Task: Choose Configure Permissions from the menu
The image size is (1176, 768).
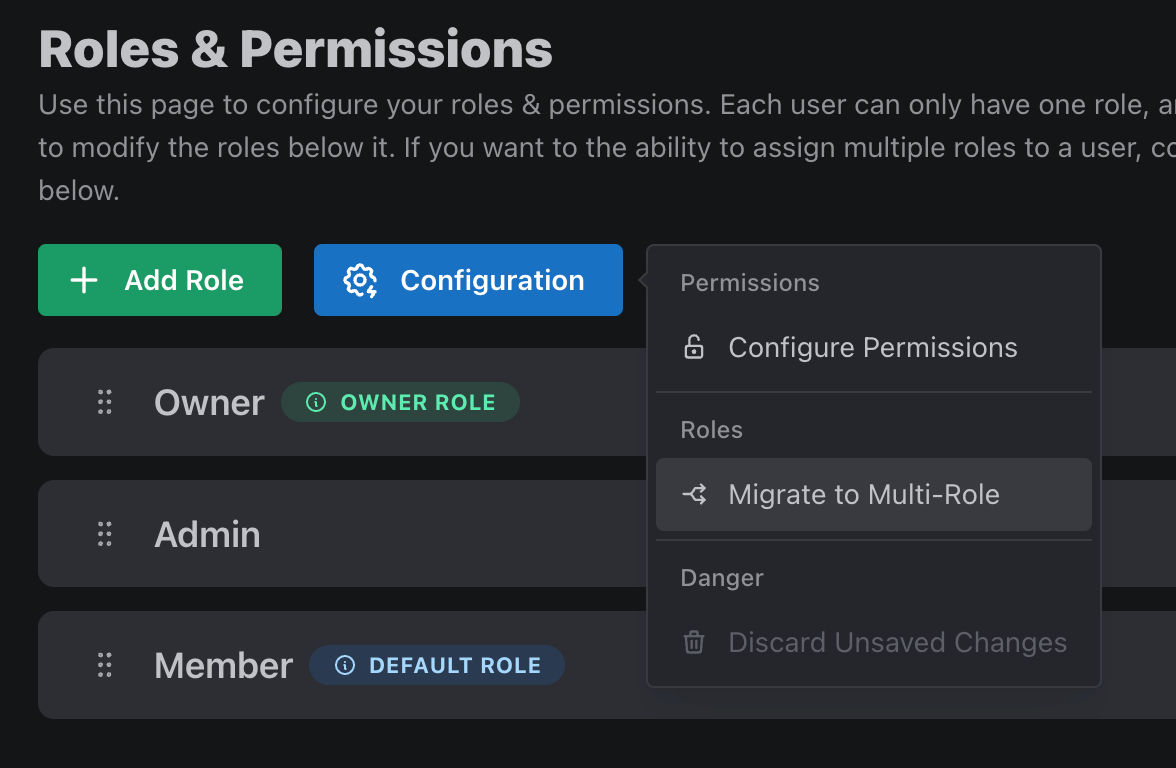Action: (872, 348)
